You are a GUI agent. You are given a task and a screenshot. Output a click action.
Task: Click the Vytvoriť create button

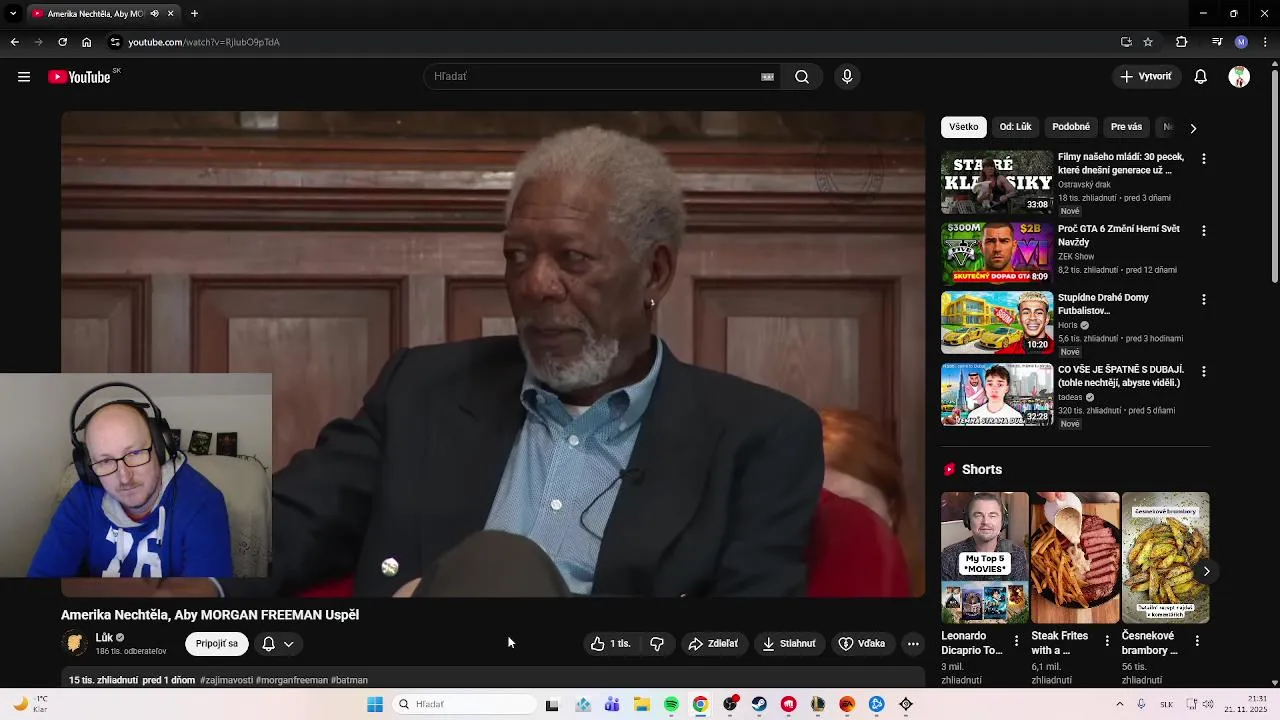point(1146,77)
